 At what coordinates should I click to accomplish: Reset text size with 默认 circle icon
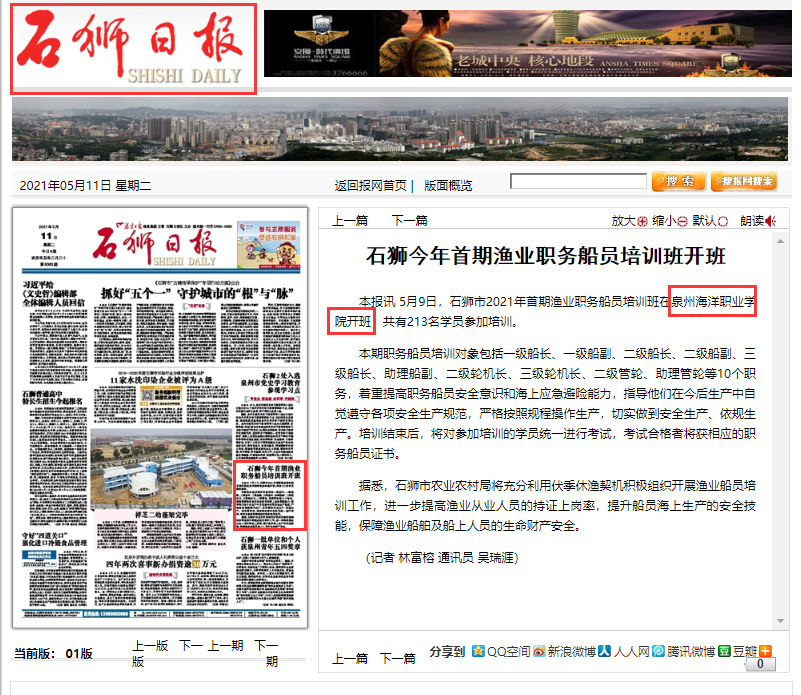(722, 221)
